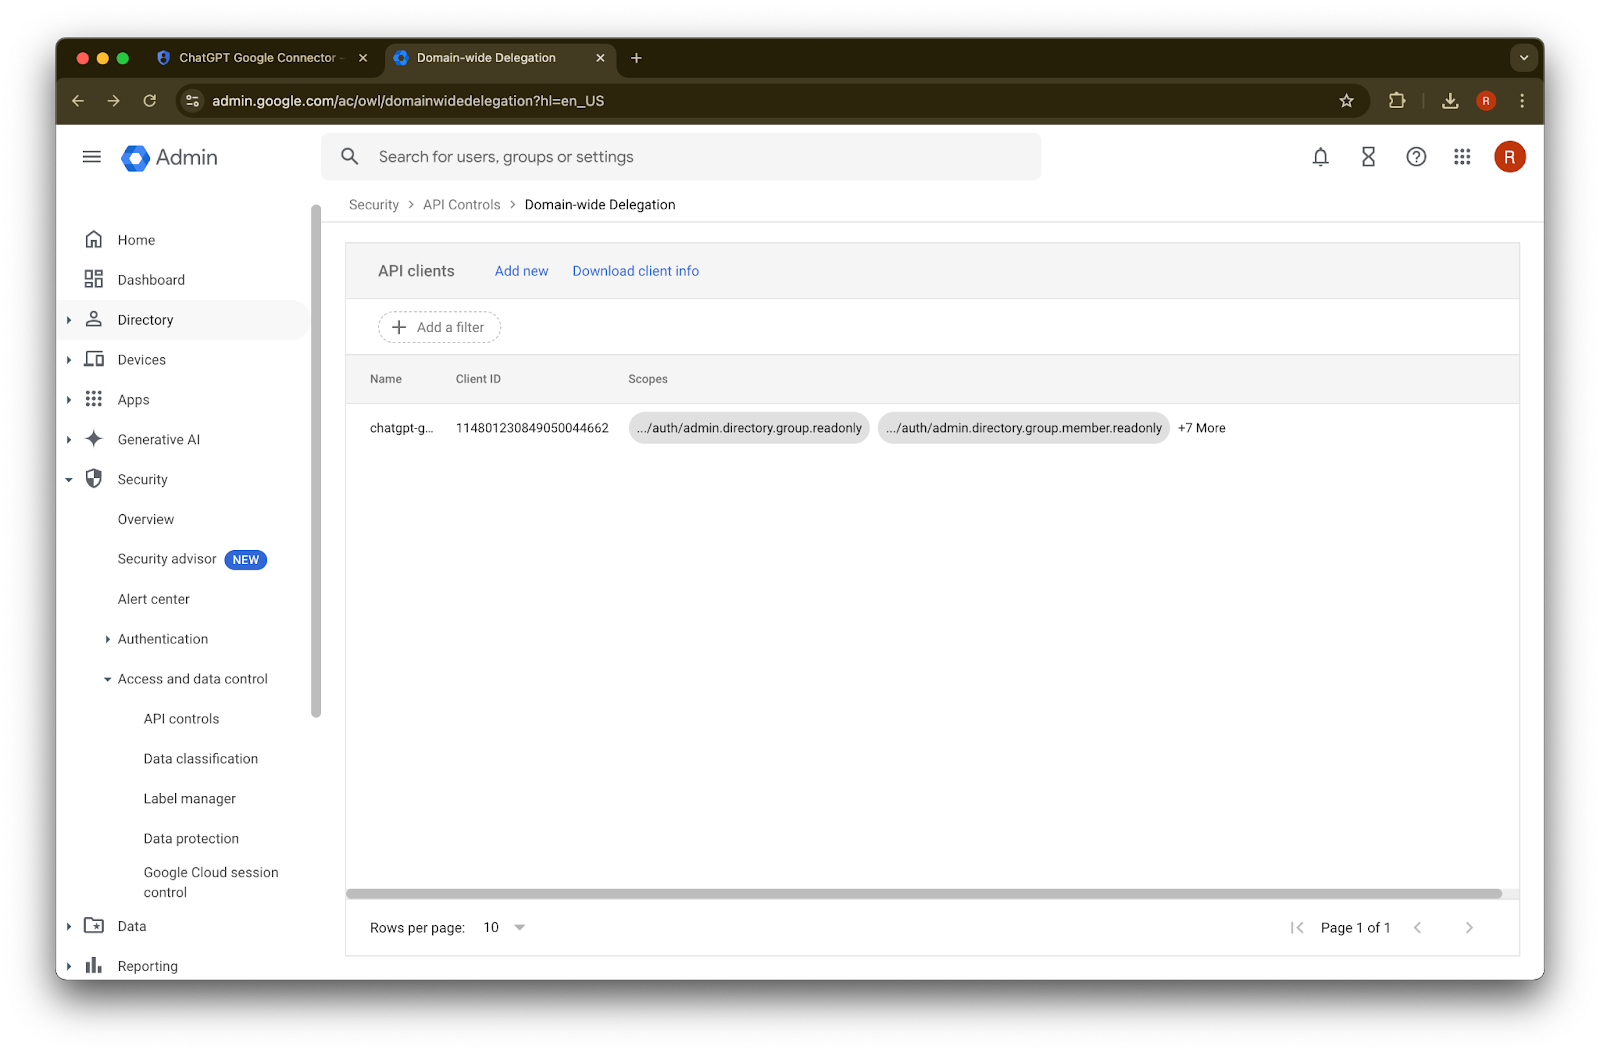Viewport: 1600px width, 1053px height.
Task: Expand the Apps section arrow
Action: tap(69, 400)
